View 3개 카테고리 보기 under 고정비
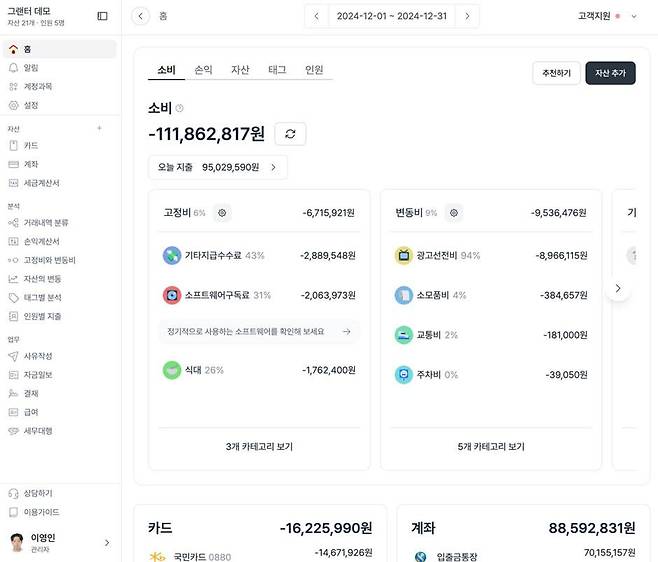Image resolution: width=658 pixels, height=562 pixels. [x=259, y=447]
